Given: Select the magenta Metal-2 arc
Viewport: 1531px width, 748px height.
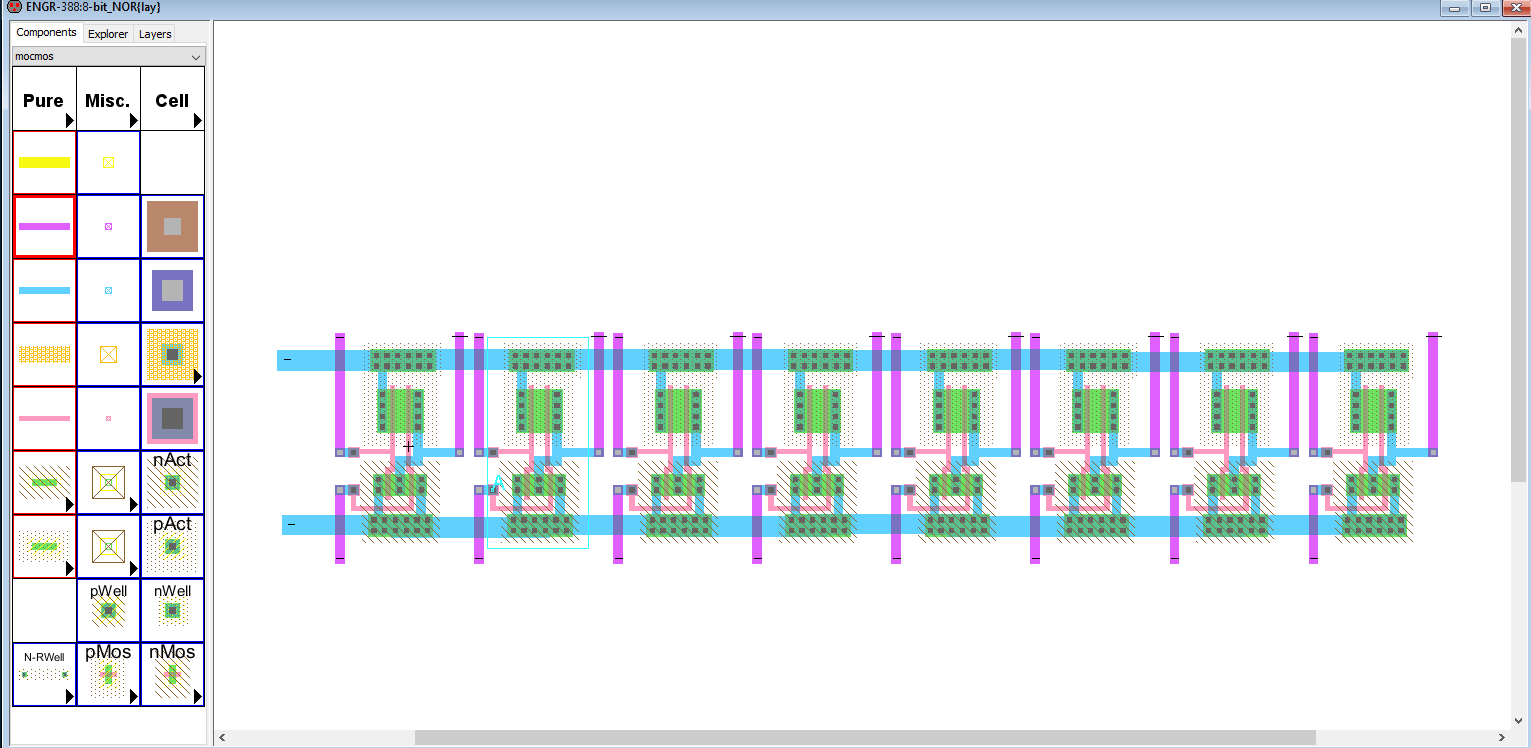Looking at the screenshot, I should click(44, 226).
